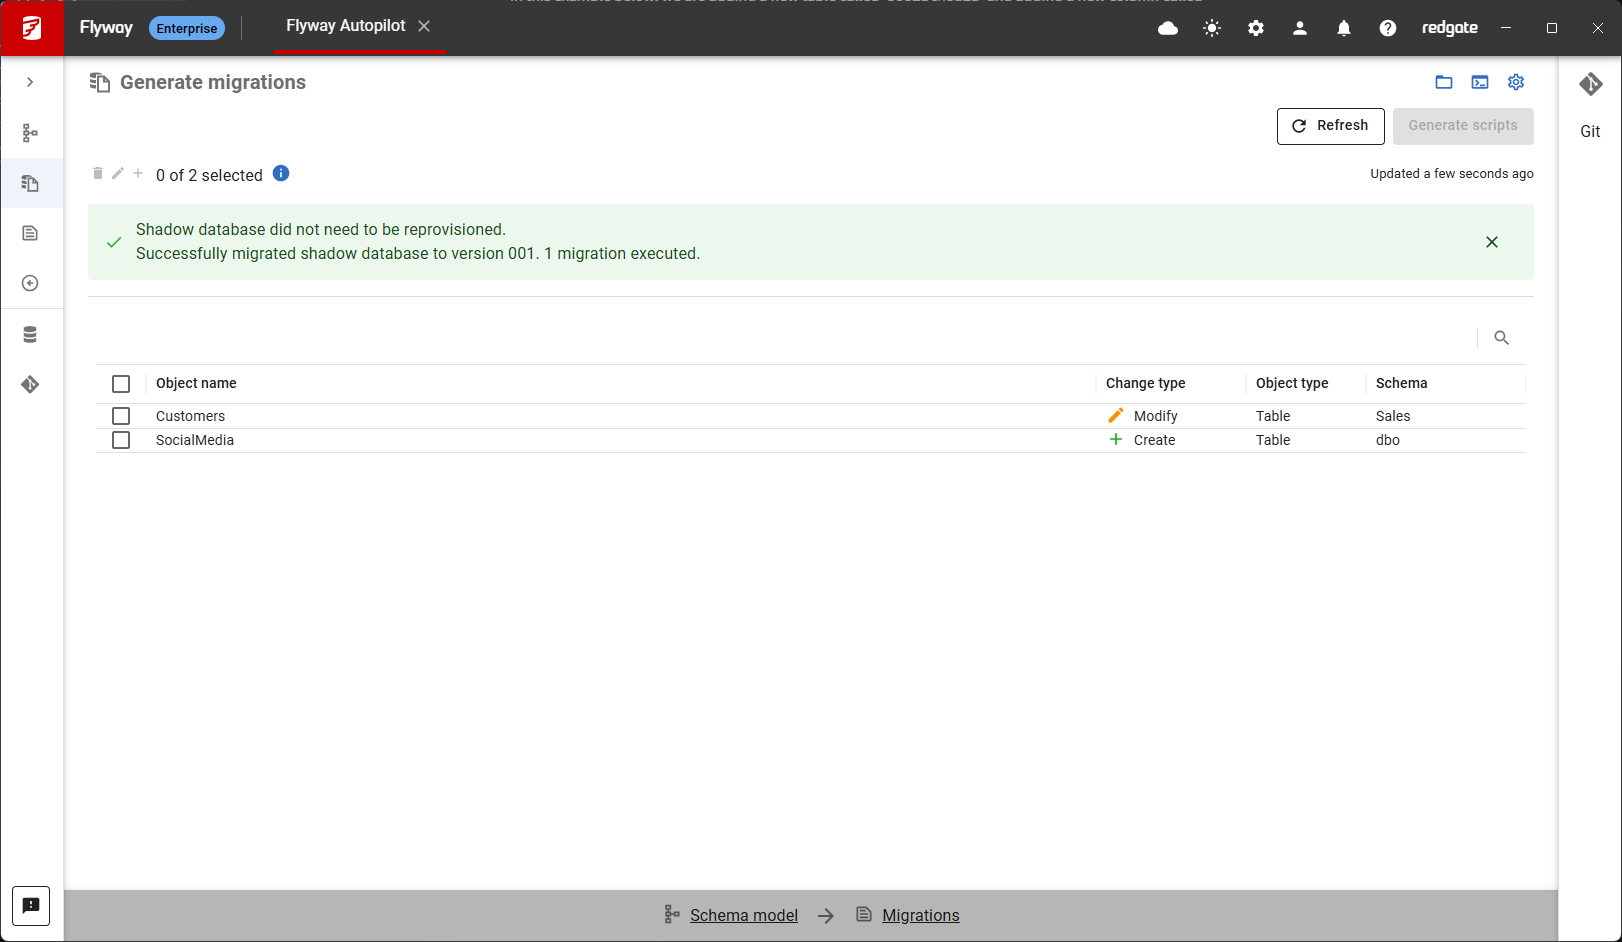This screenshot has height=942, width=1622.
Task: Sort by Schema column header
Action: 1402,383
